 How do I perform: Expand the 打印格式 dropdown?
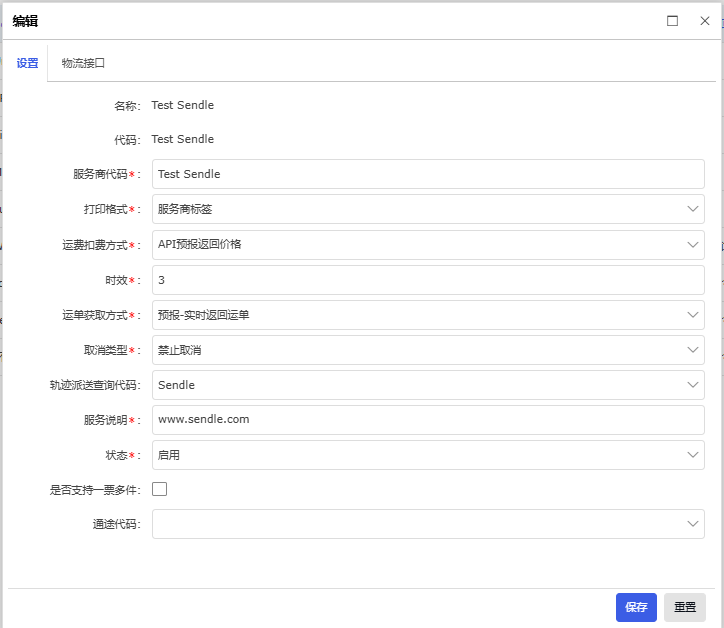pos(427,209)
